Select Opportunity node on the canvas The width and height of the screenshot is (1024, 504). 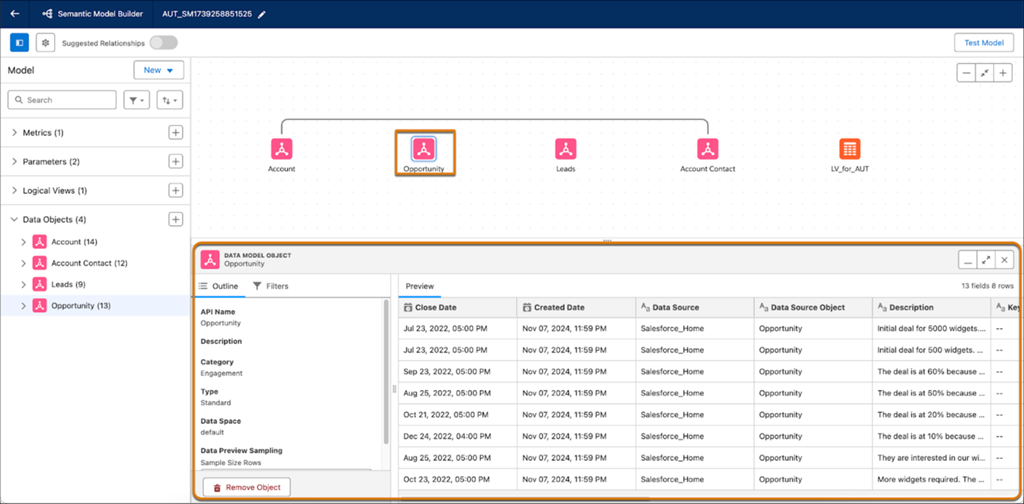424,149
